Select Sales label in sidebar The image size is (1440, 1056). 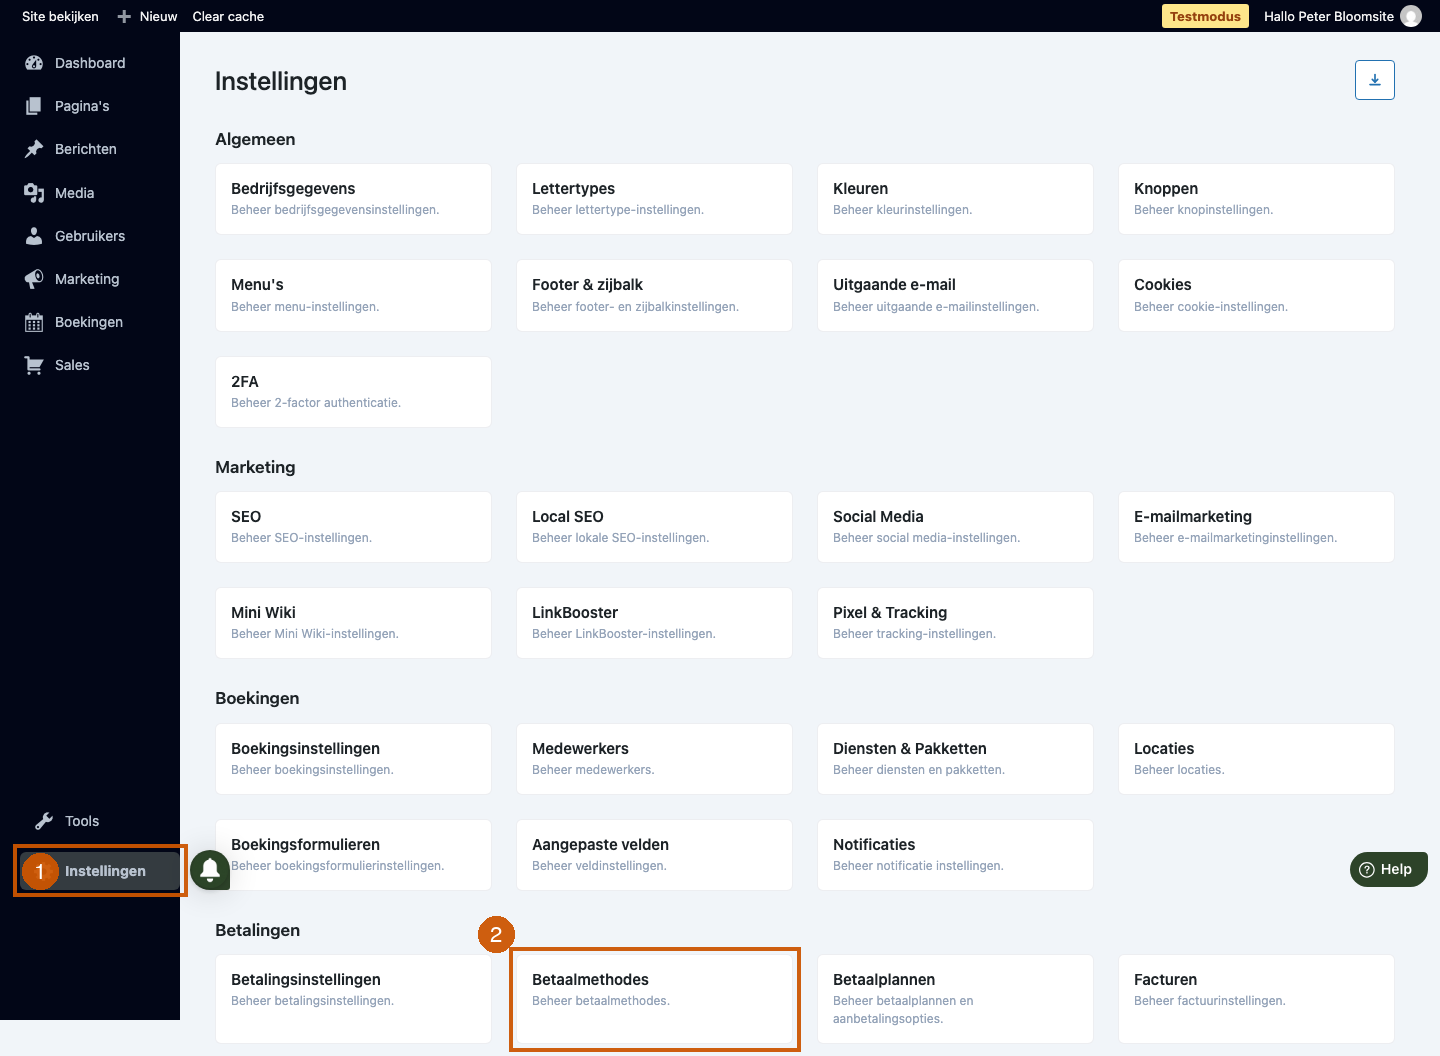[x=72, y=365]
